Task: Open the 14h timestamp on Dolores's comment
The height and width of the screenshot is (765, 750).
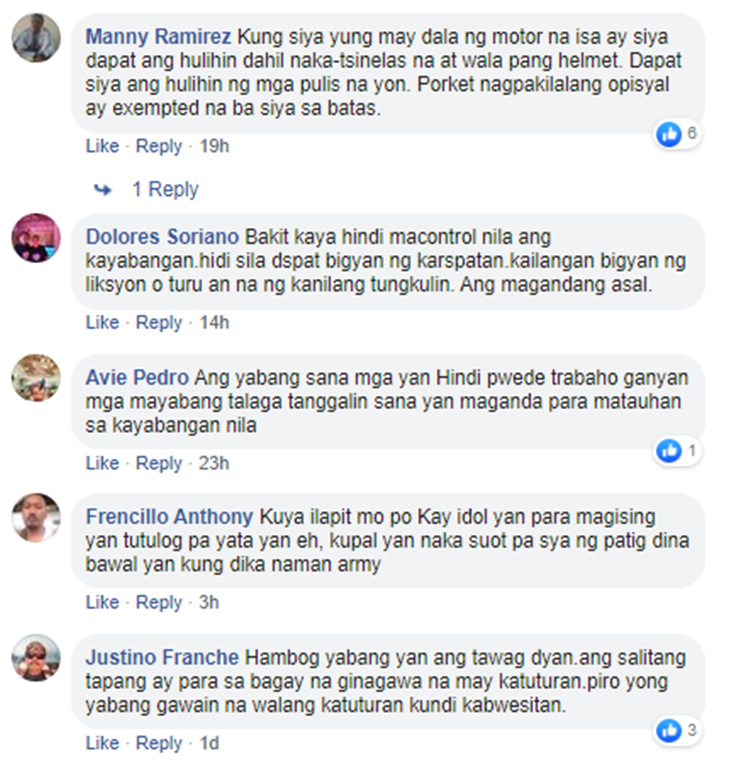Action: [214, 322]
